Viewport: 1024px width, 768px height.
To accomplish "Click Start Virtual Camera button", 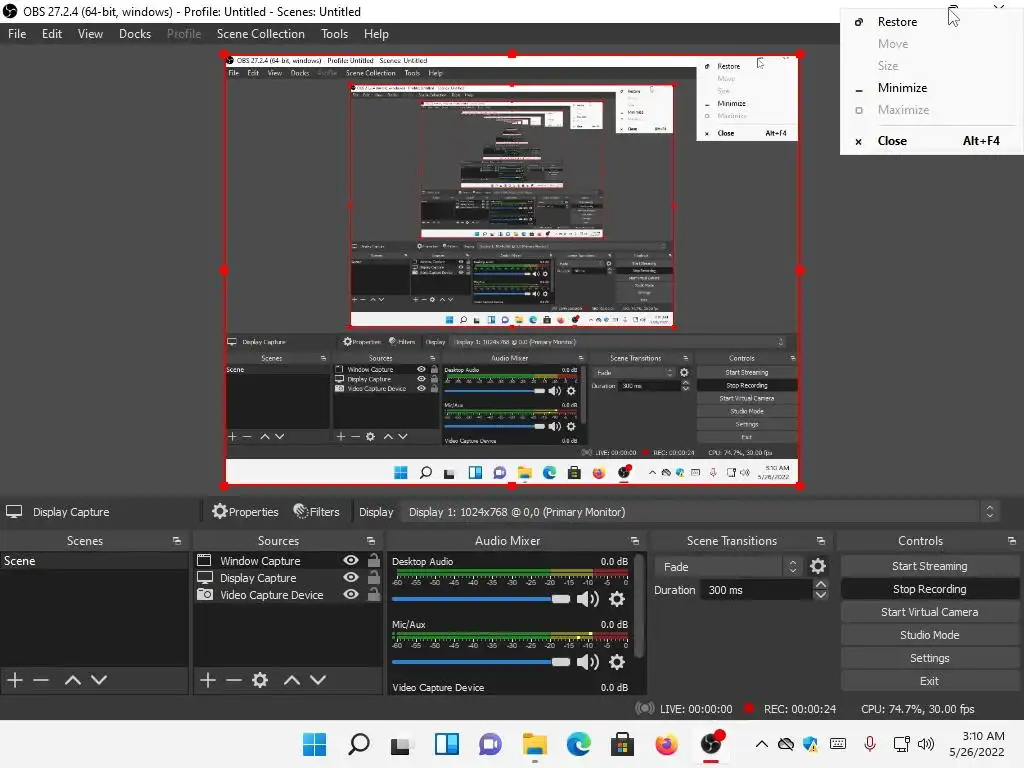I will pos(929,612).
